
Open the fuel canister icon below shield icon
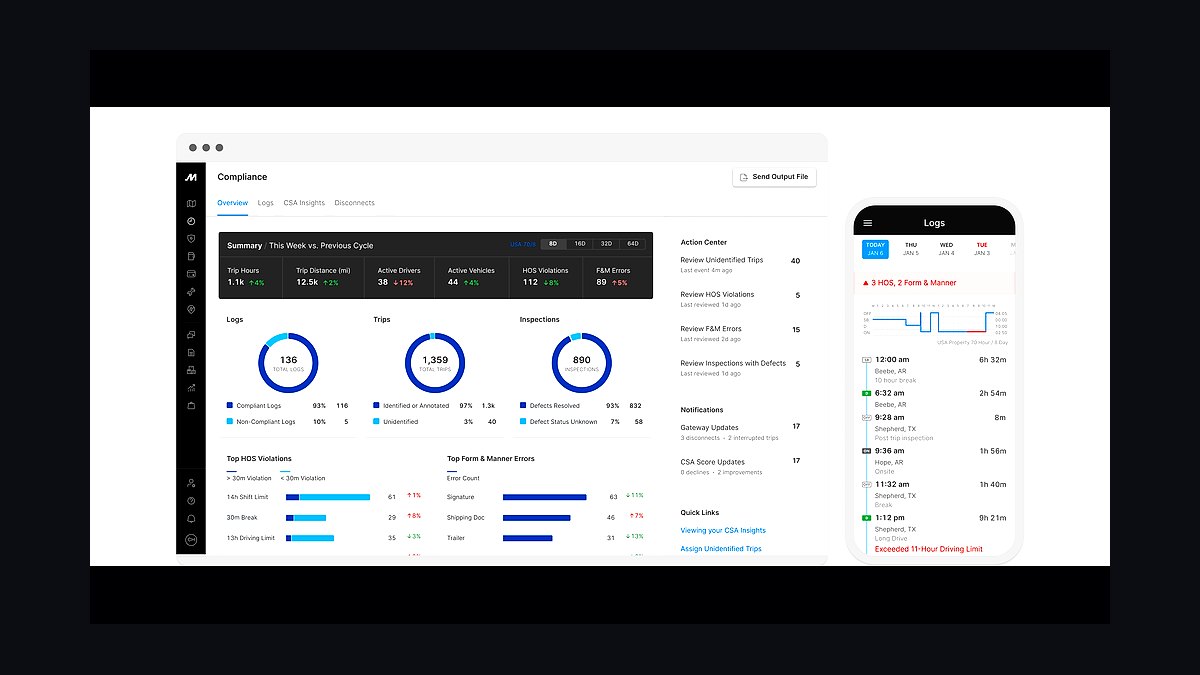pyautogui.click(x=190, y=256)
